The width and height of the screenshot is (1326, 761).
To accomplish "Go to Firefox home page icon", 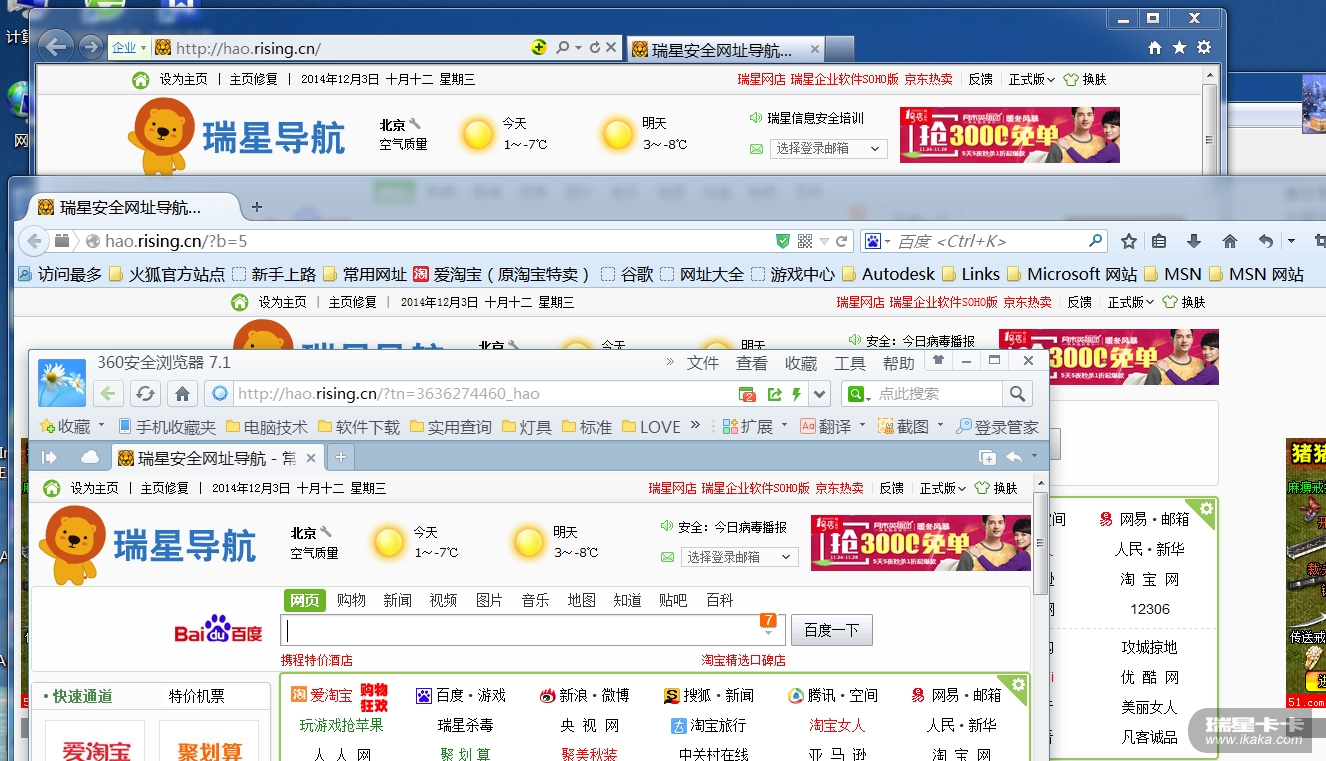I will [x=1230, y=241].
